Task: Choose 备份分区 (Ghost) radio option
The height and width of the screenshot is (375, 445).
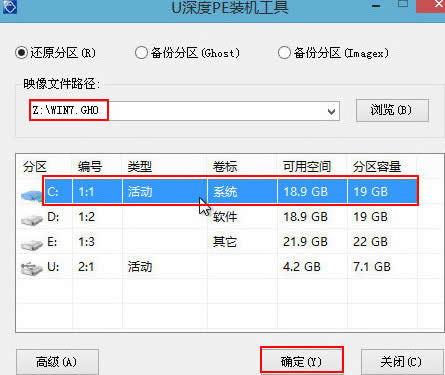Action: pos(187,53)
